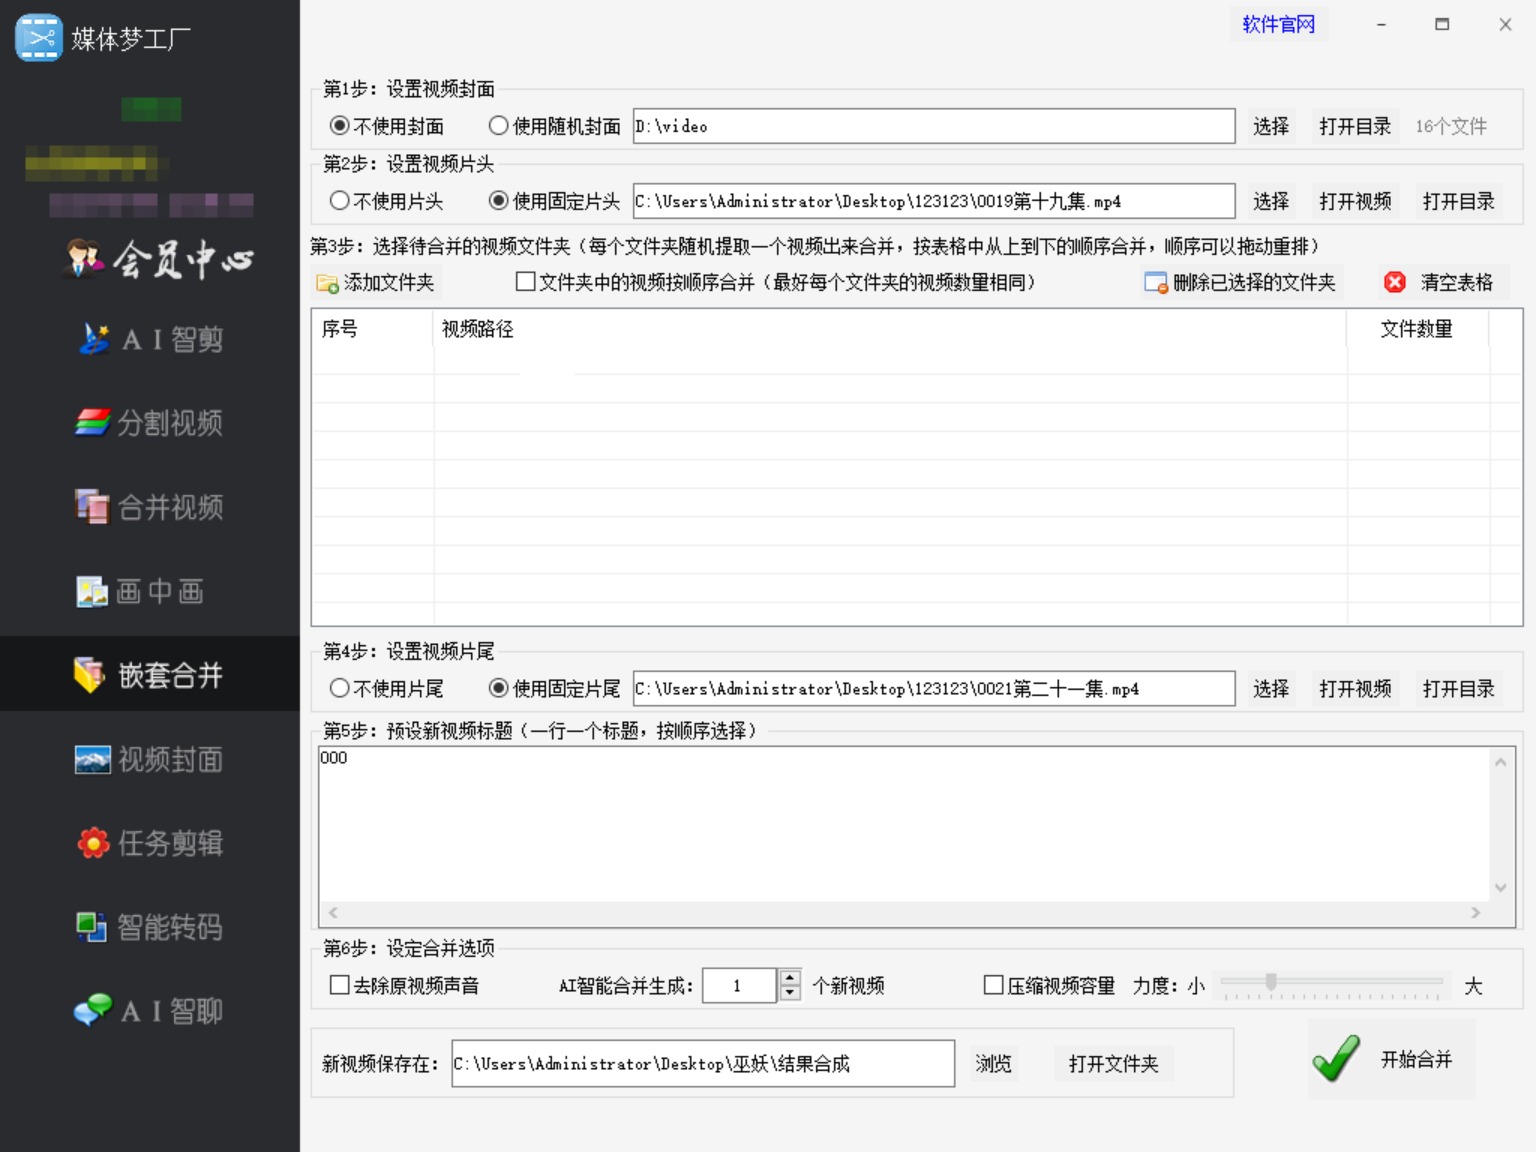Select the 使用随机封面 radio button
This screenshot has height=1152, width=1536.
[x=498, y=126]
